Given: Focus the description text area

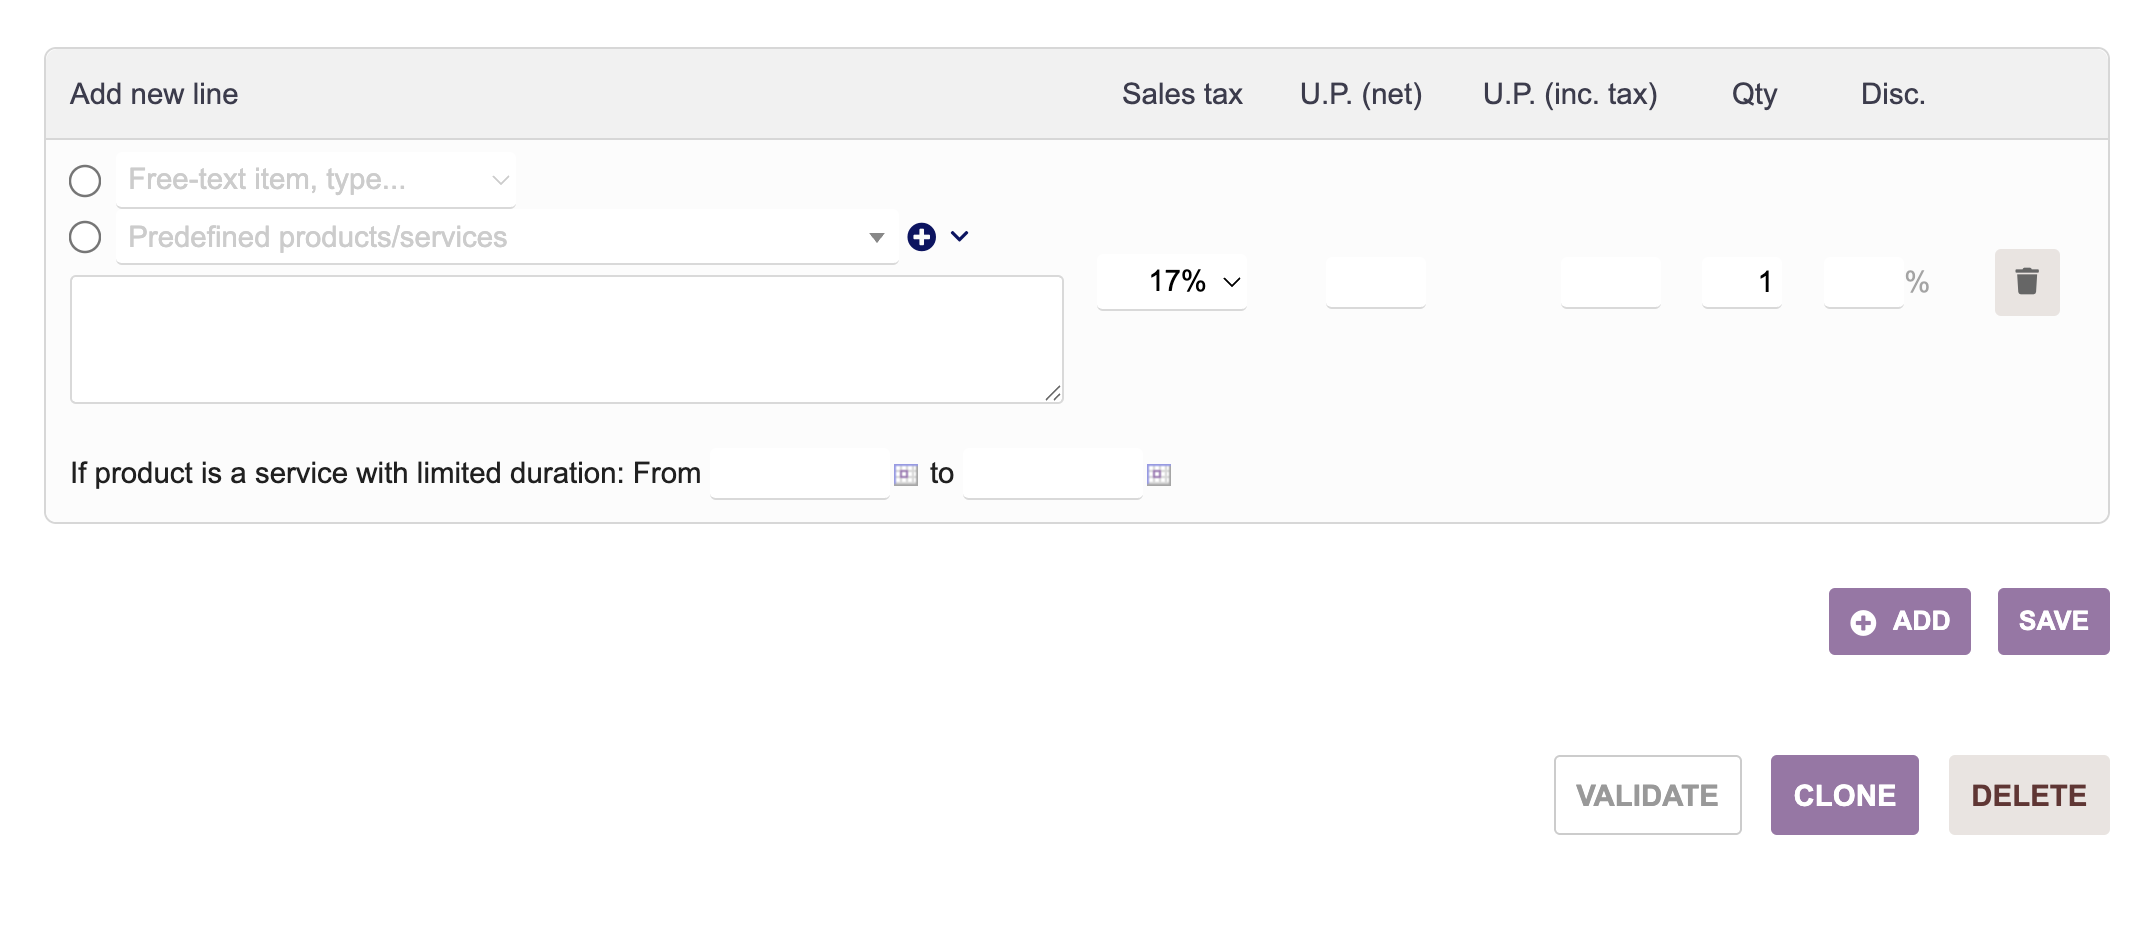Looking at the screenshot, I should click(x=566, y=340).
